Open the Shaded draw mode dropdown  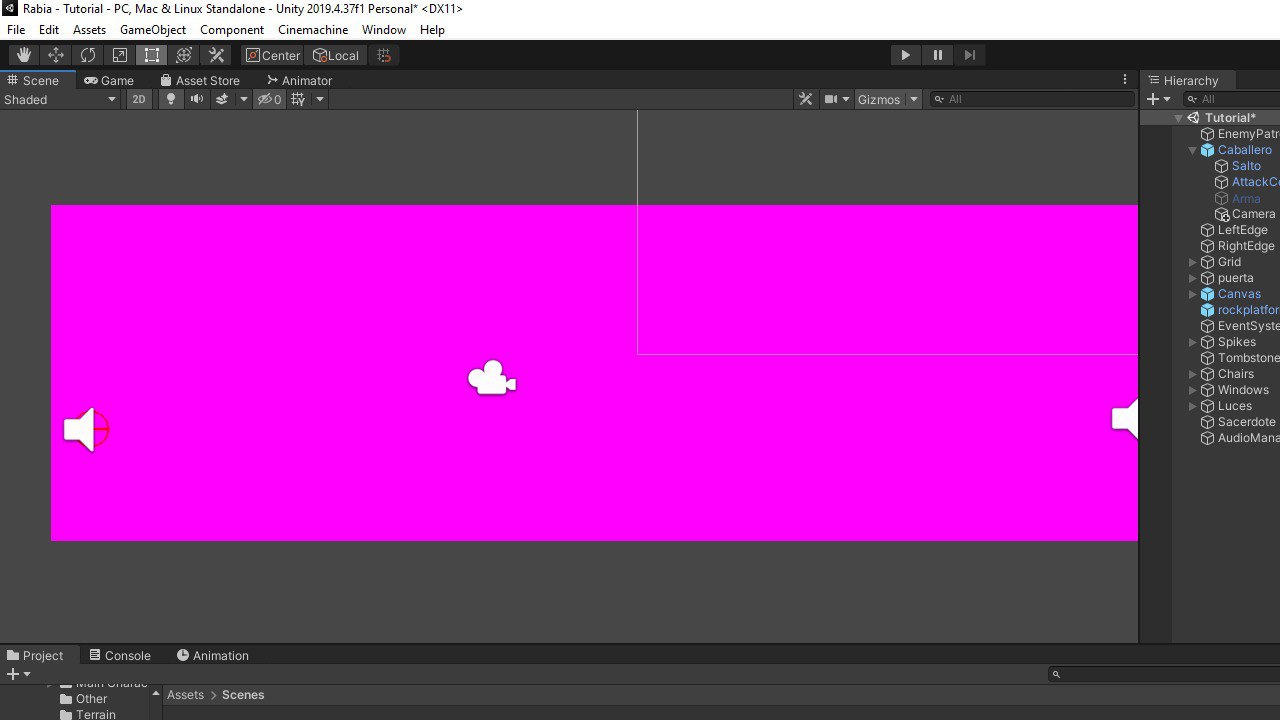tap(60, 99)
